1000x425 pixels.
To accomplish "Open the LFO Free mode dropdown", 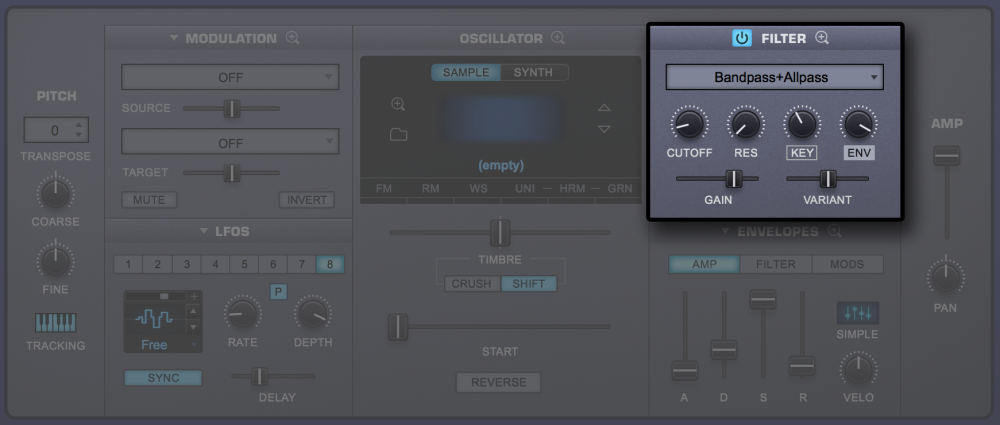I will (163, 345).
